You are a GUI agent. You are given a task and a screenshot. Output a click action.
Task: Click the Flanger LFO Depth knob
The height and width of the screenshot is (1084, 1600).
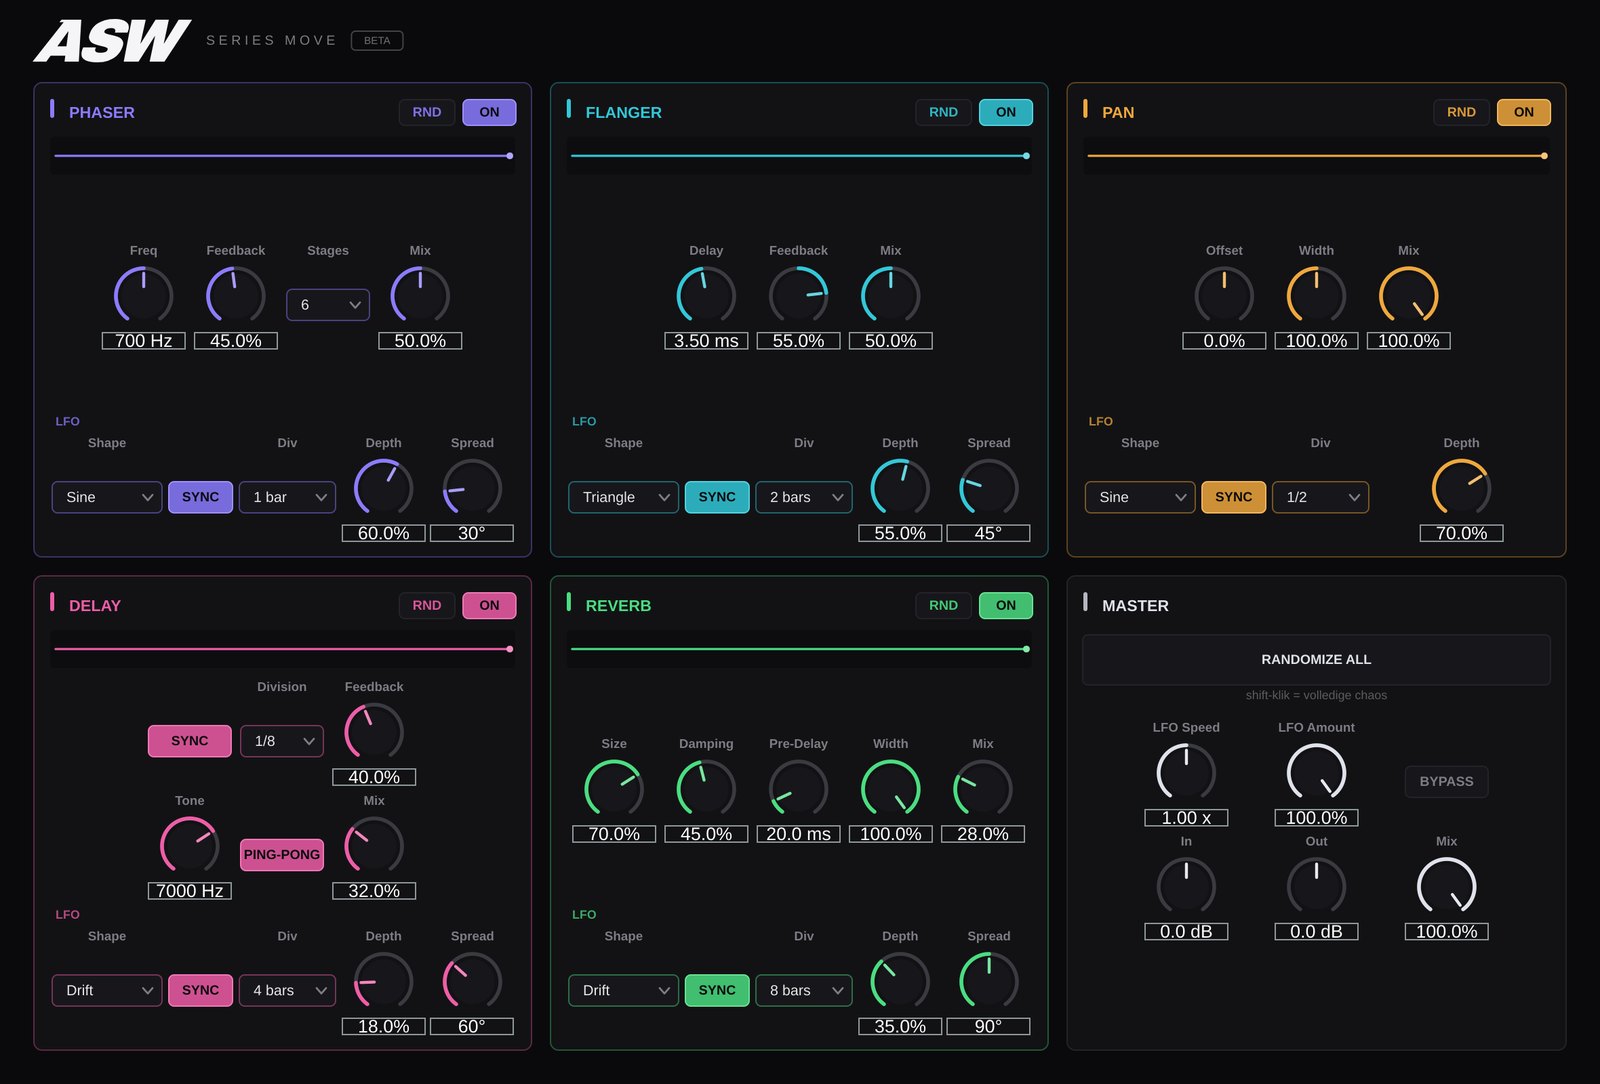click(x=900, y=488)
